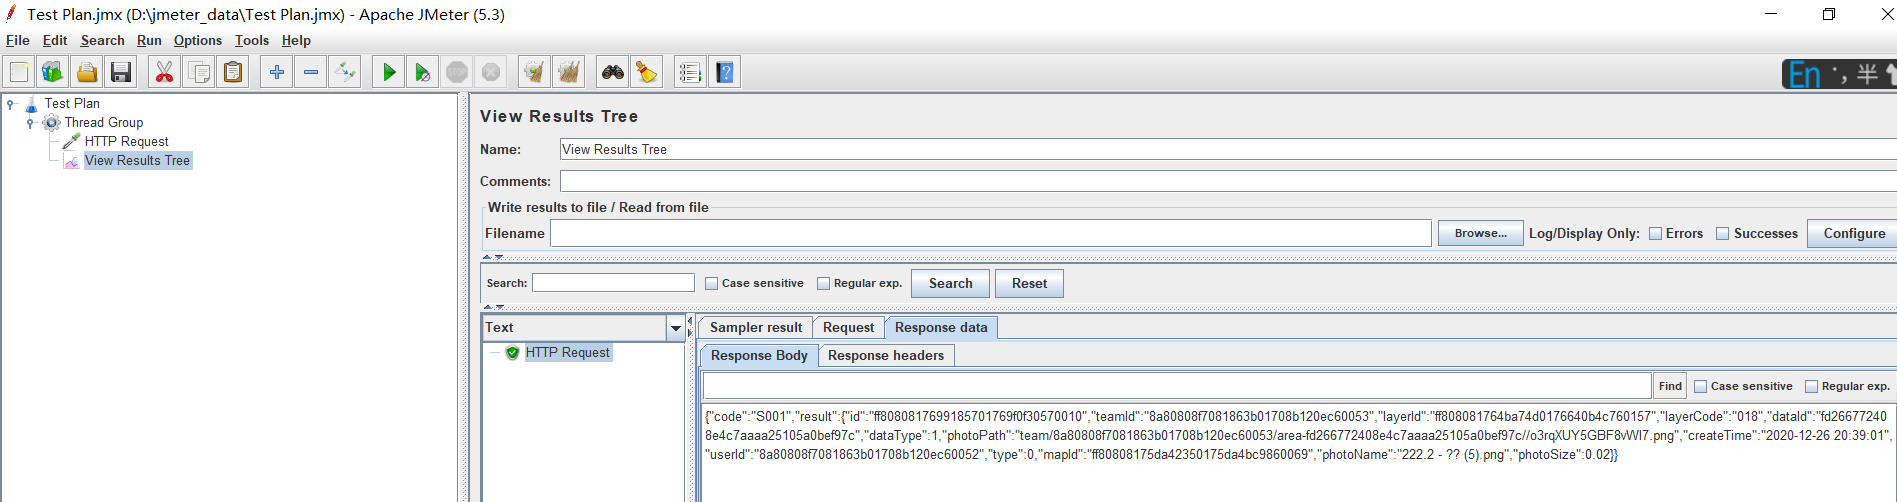Screen dimensions: 1897x502
Task: Collapse the Test Plan tree node
Action: [x=11, y=104]
